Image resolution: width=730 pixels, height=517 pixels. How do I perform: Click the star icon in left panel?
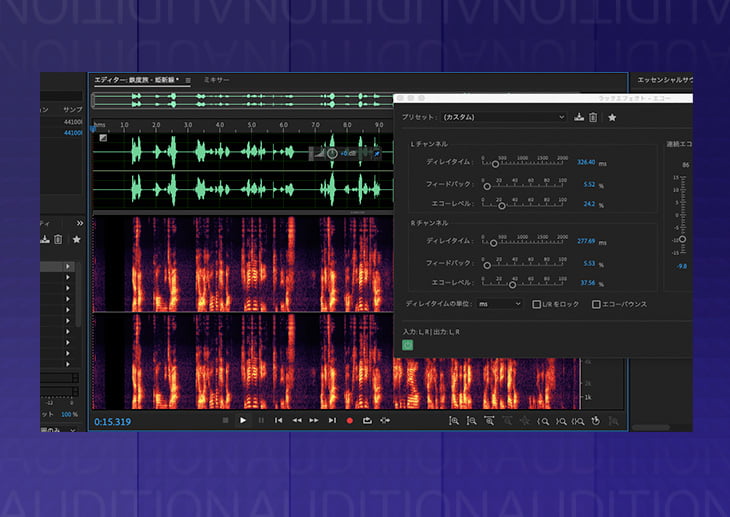[x=76, y=240]
